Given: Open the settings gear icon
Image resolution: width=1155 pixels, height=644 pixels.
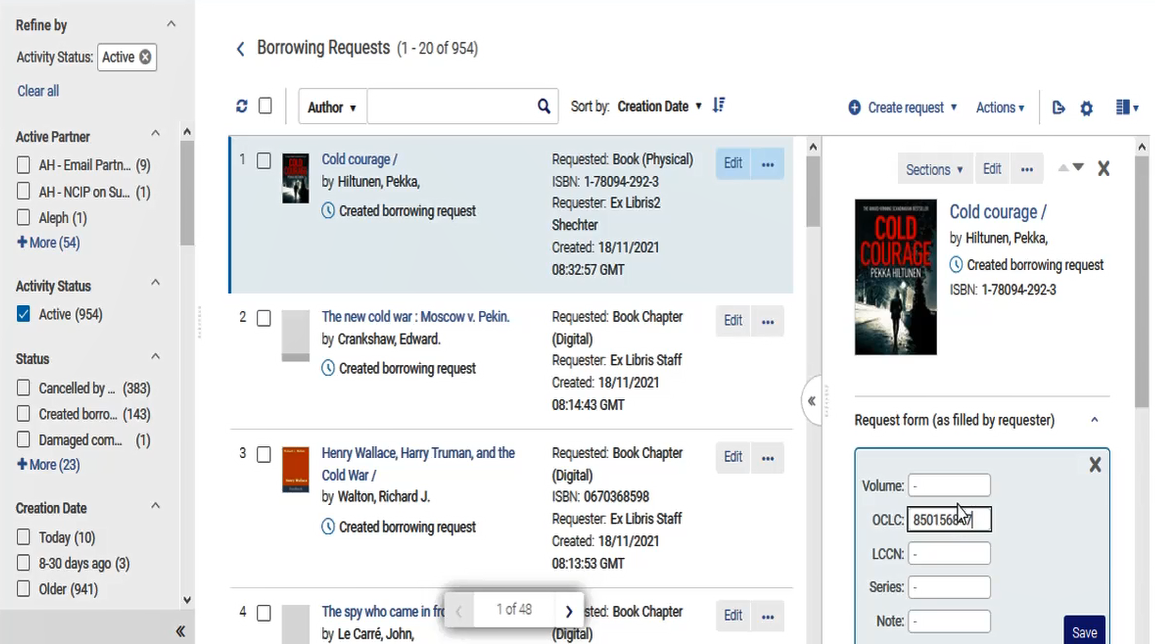Looking at the screenshot, I should 1086,108.
